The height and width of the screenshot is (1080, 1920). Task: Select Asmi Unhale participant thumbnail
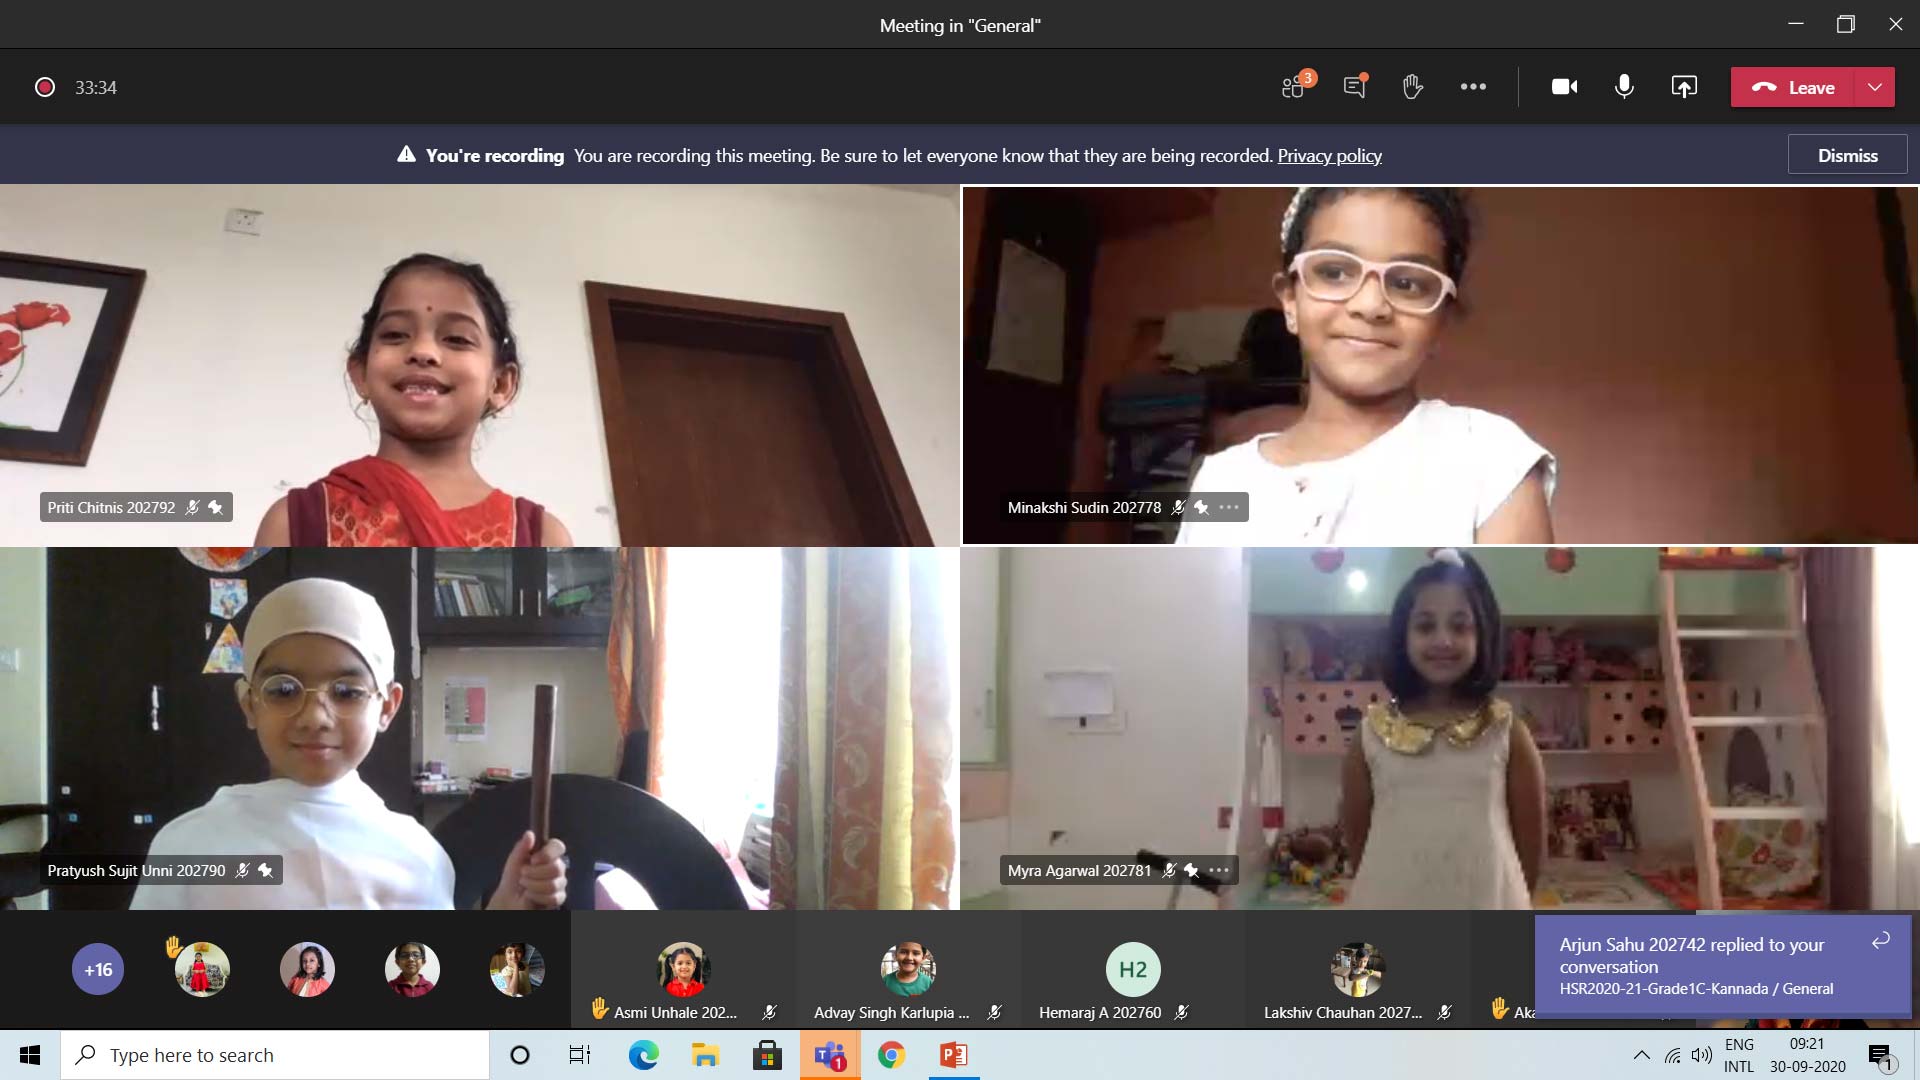[x=683, y=969]
